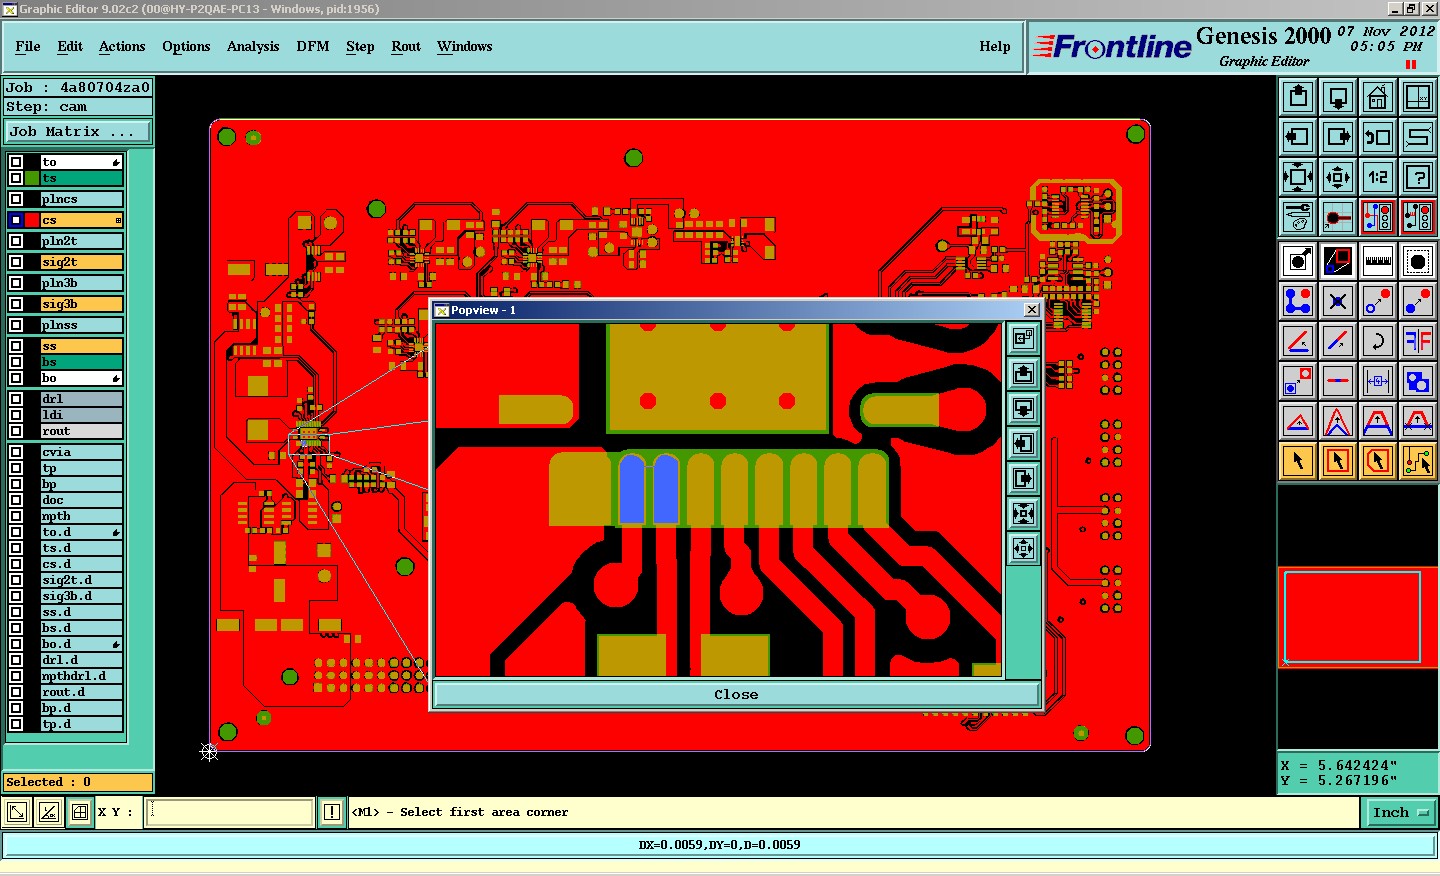
Task: Click Close button in Popview window
Action: (x=736, y=694)
